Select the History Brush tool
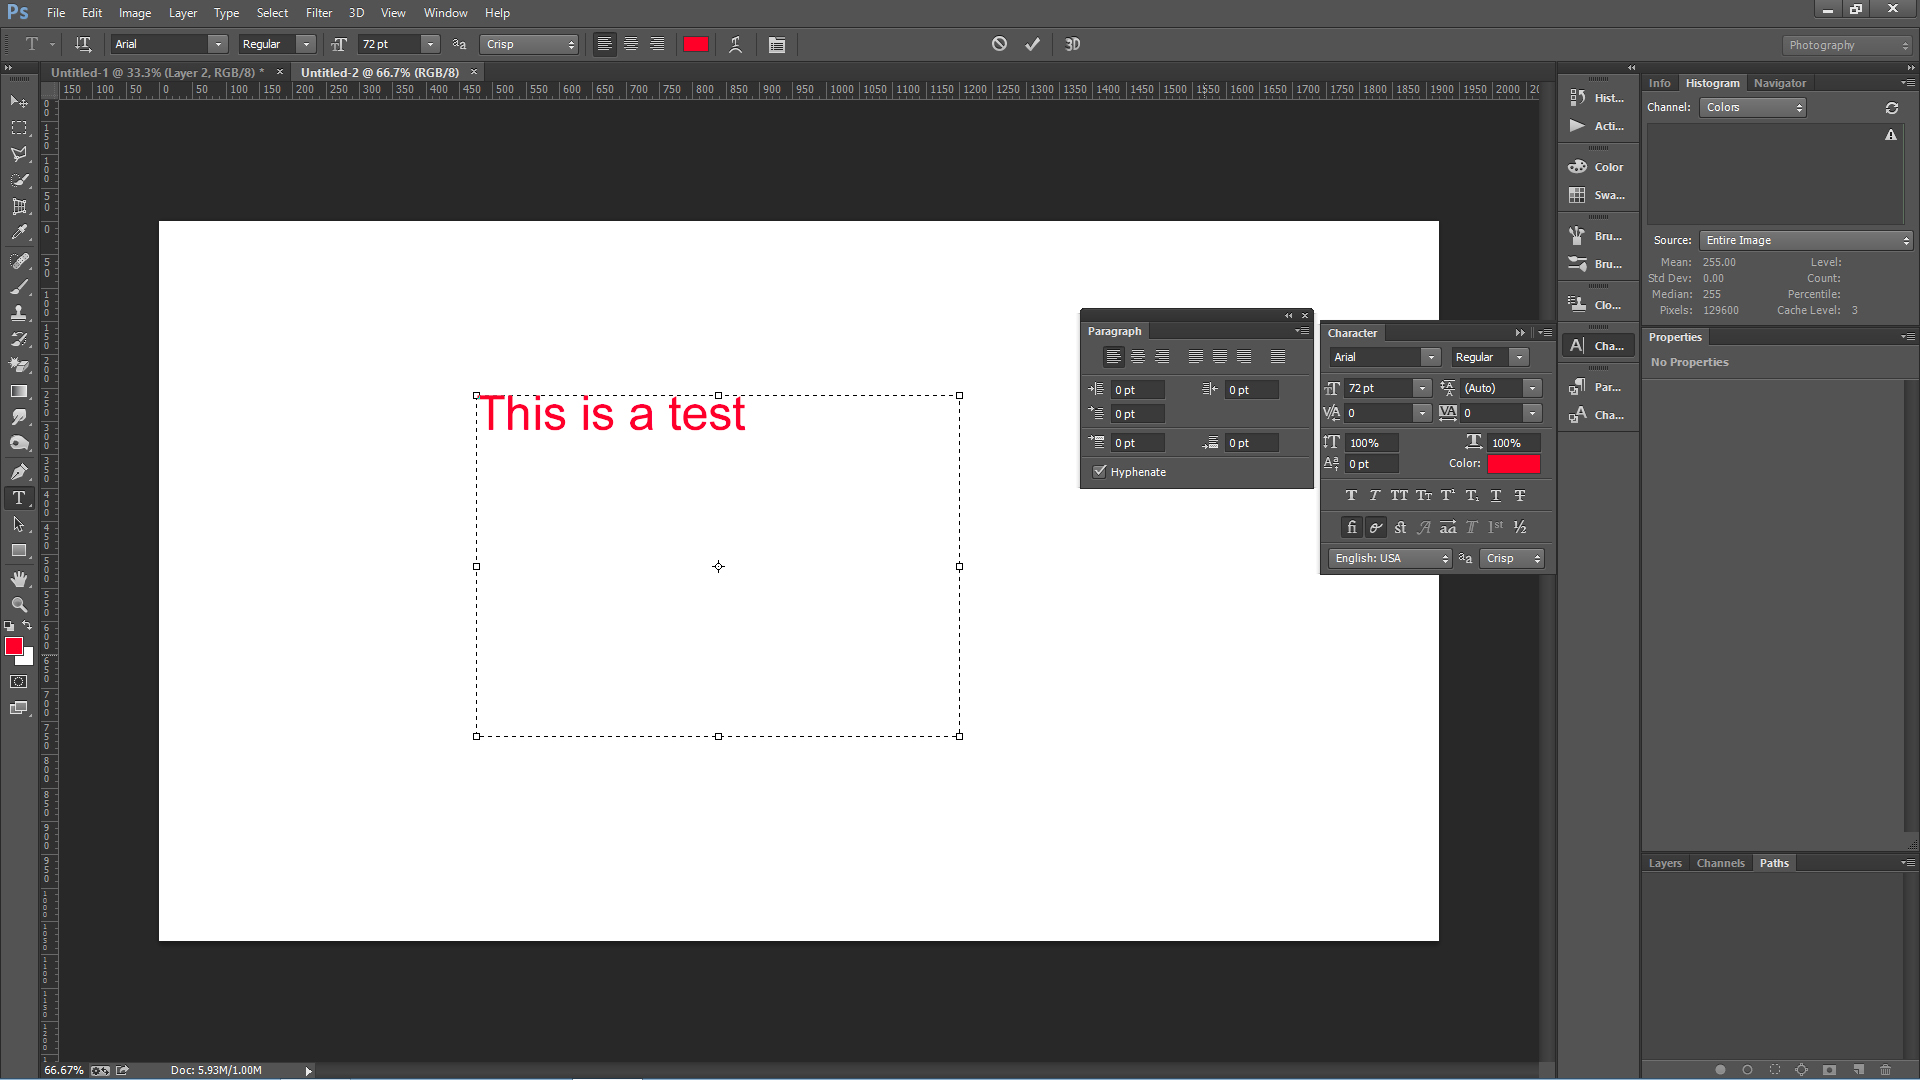1920x1080 pixels. (19, 339)
